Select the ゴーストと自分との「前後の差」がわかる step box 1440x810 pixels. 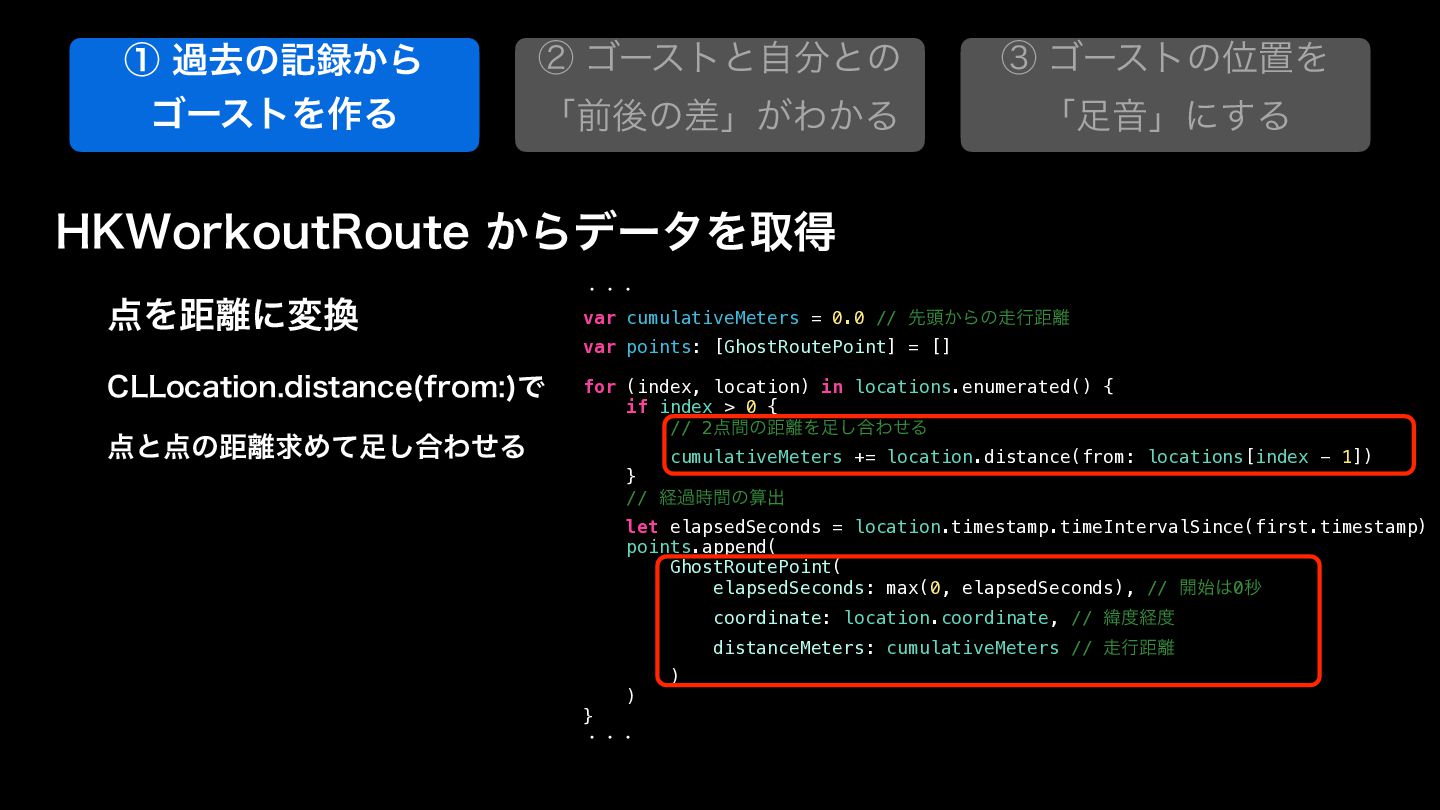(720, 95)
